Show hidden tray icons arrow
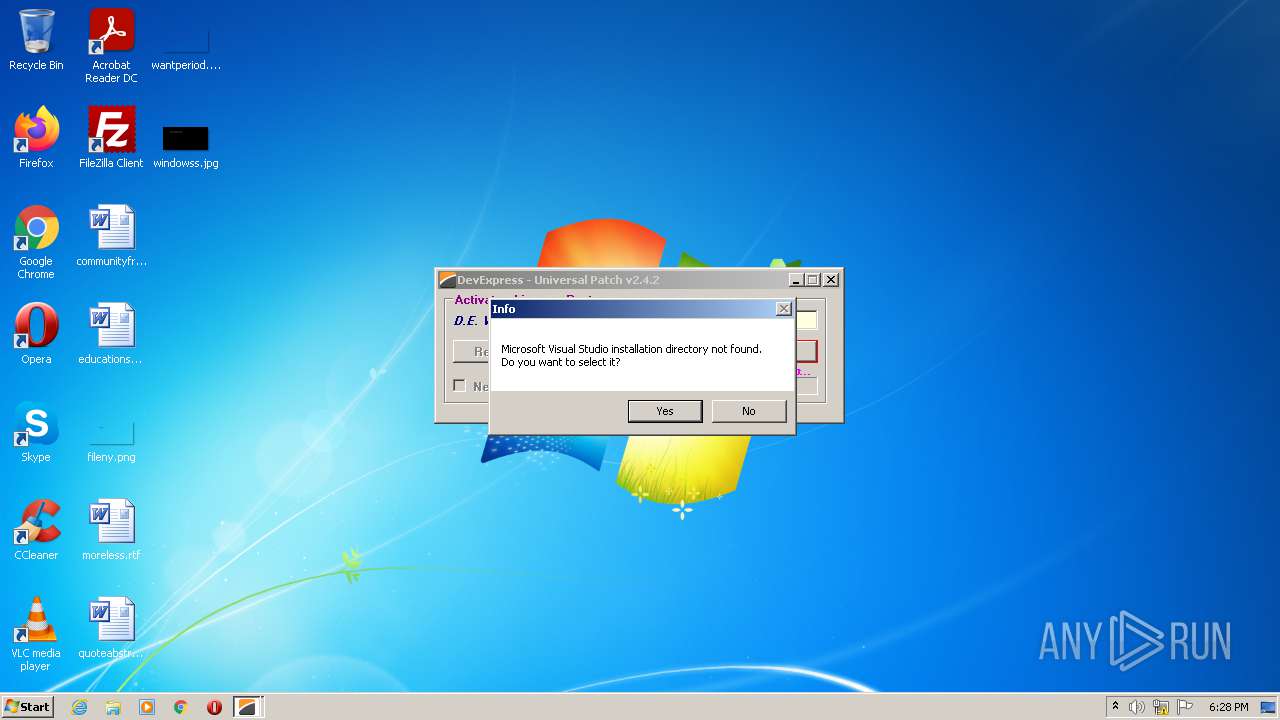The height and width of the screenshot is (720, 1280). [x=1115, y=707]
